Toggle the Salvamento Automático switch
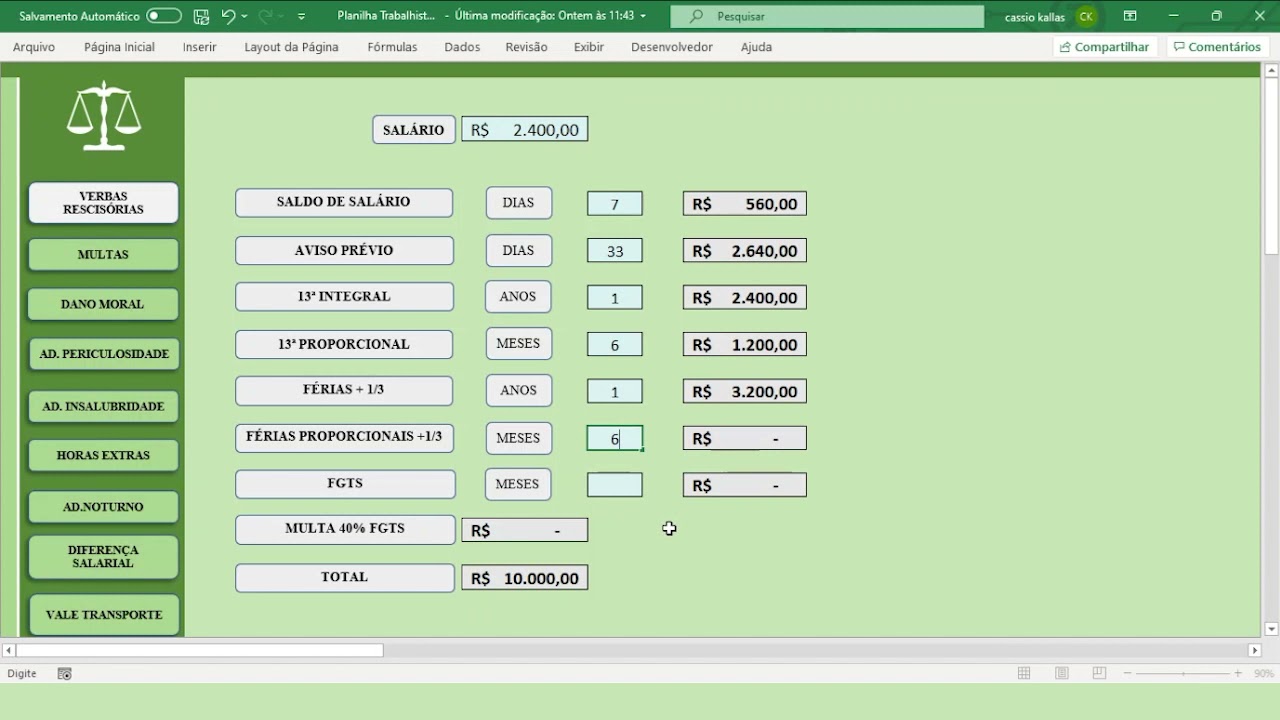Image resolution: width=1280 pixels, height=720 pixels. tap(164, 16)
